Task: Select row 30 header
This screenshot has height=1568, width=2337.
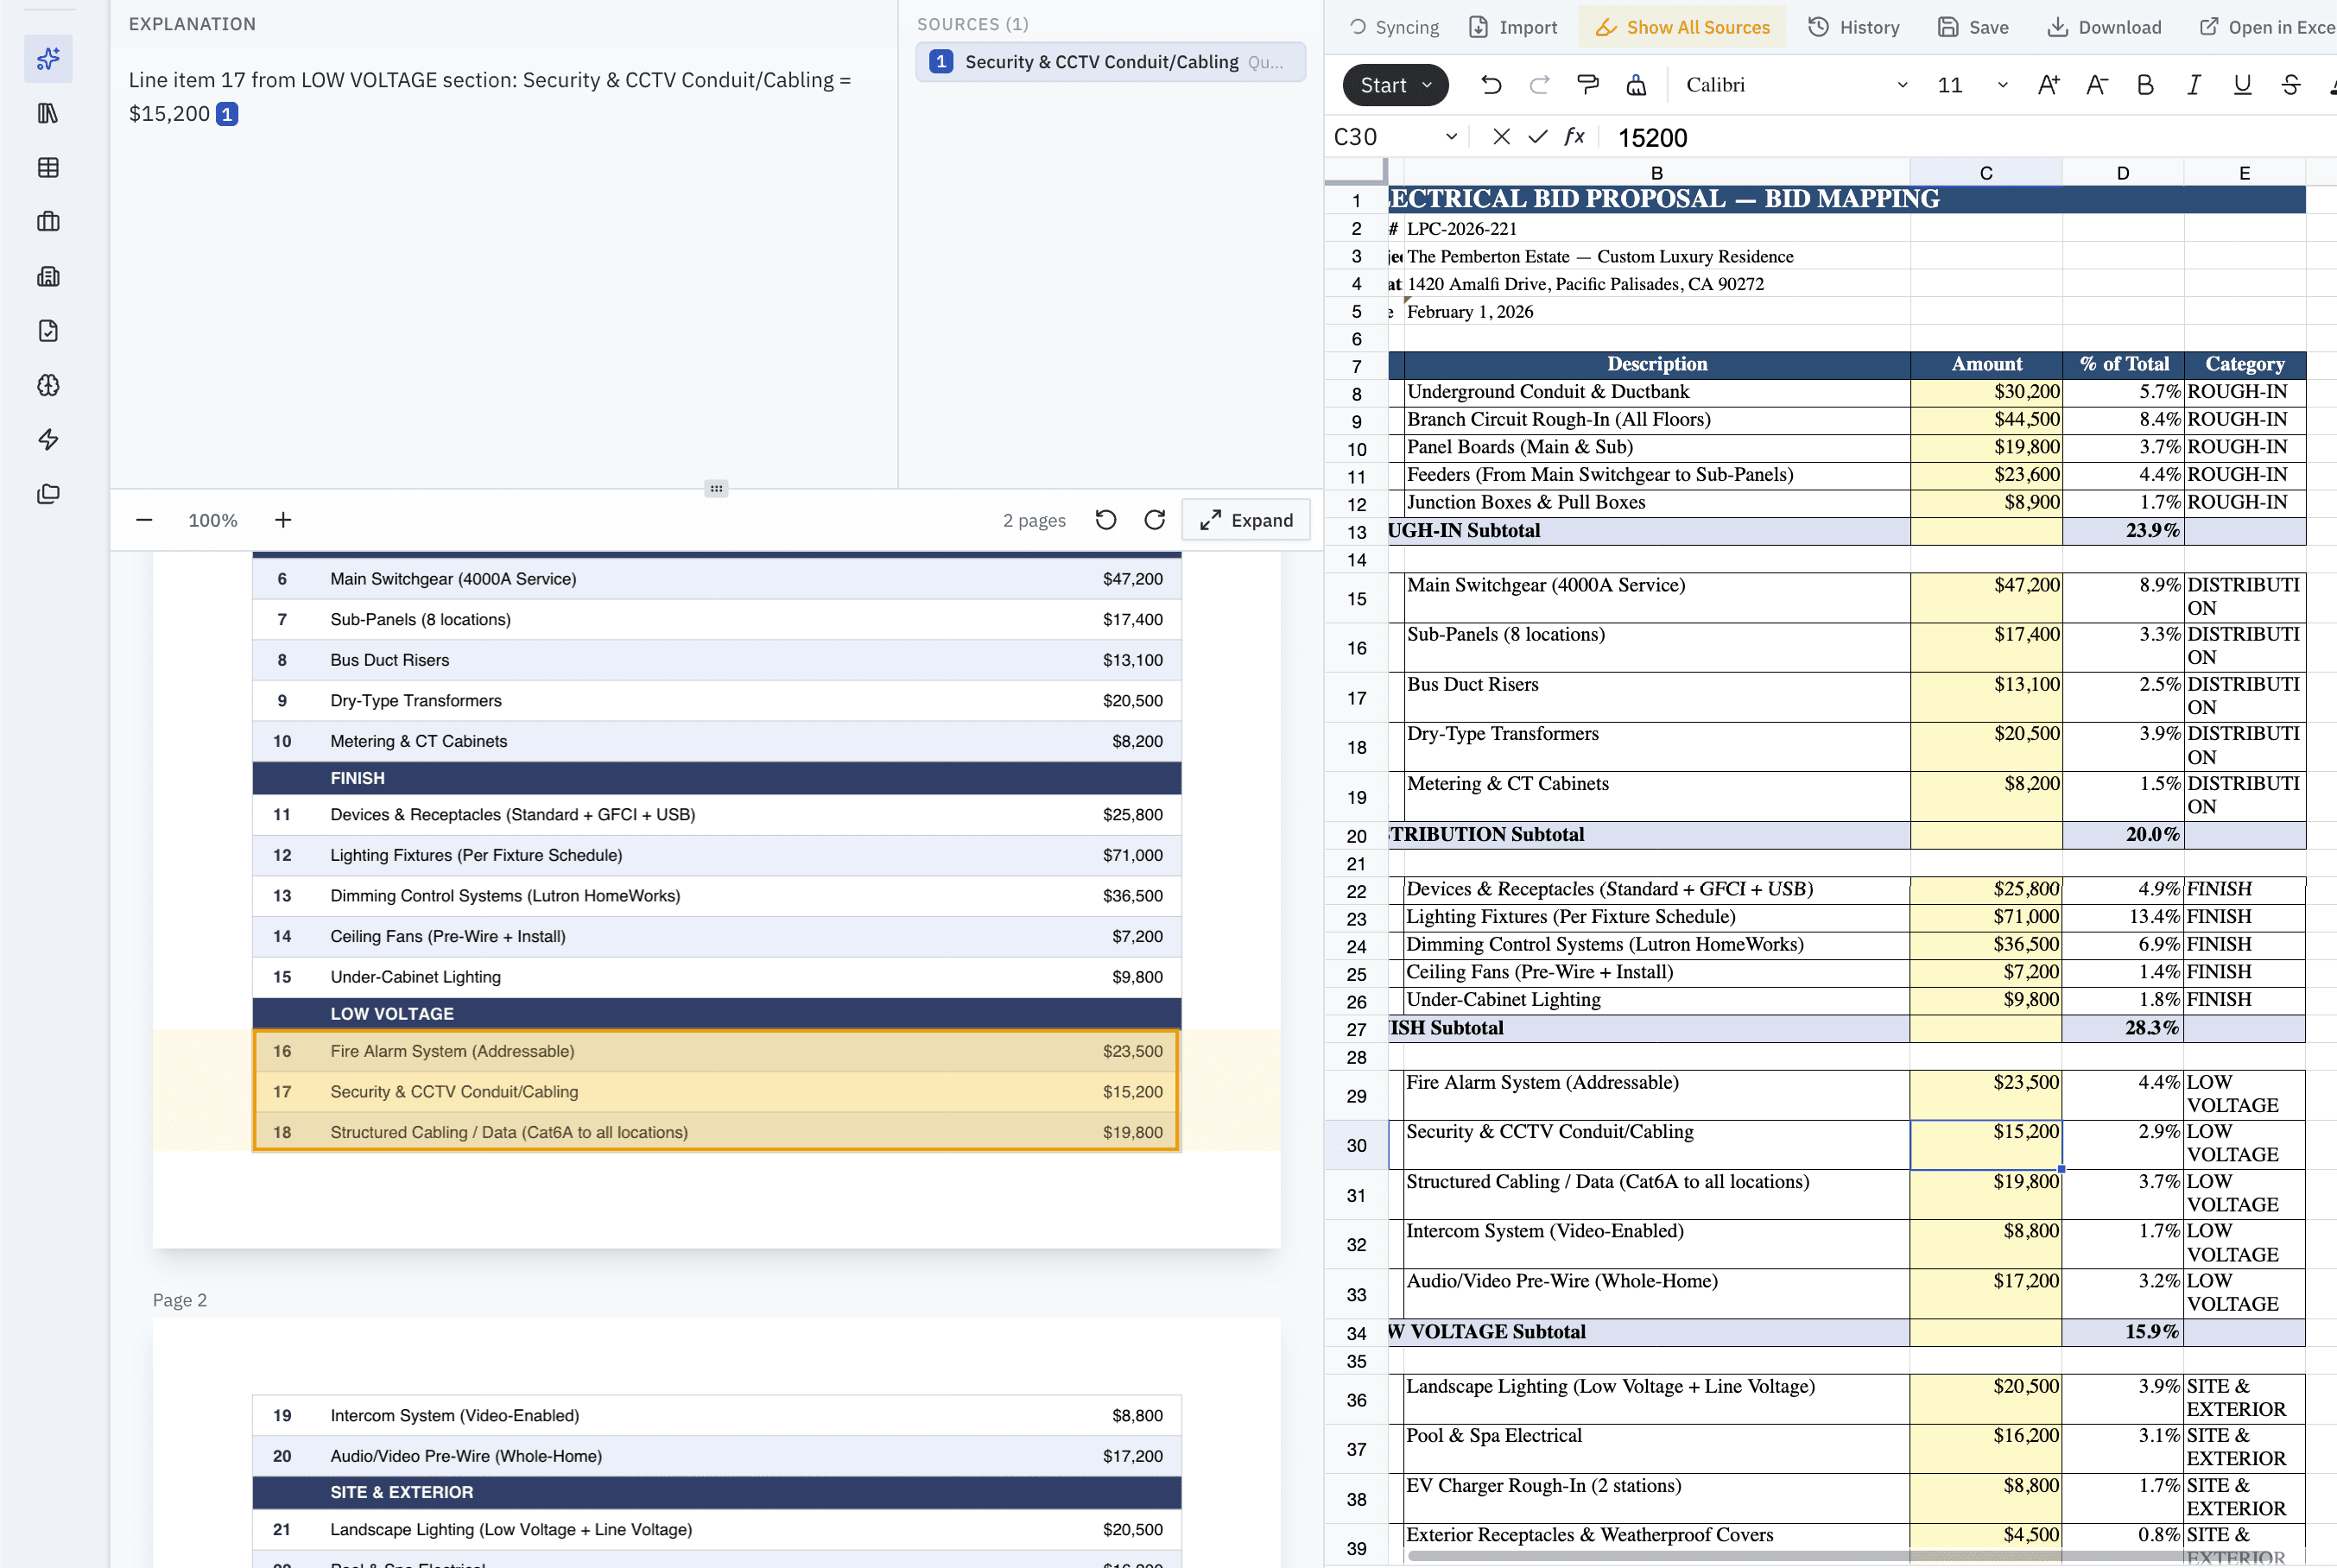Action: 1356,1145
